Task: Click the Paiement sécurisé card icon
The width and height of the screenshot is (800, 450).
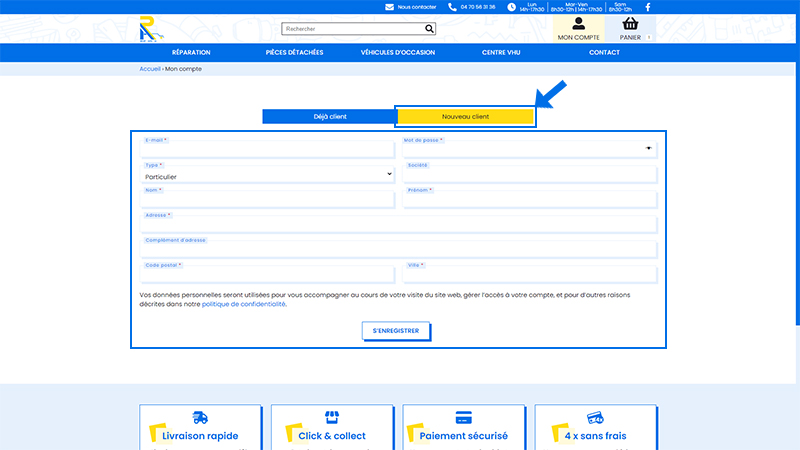Action: coord(463,418)
